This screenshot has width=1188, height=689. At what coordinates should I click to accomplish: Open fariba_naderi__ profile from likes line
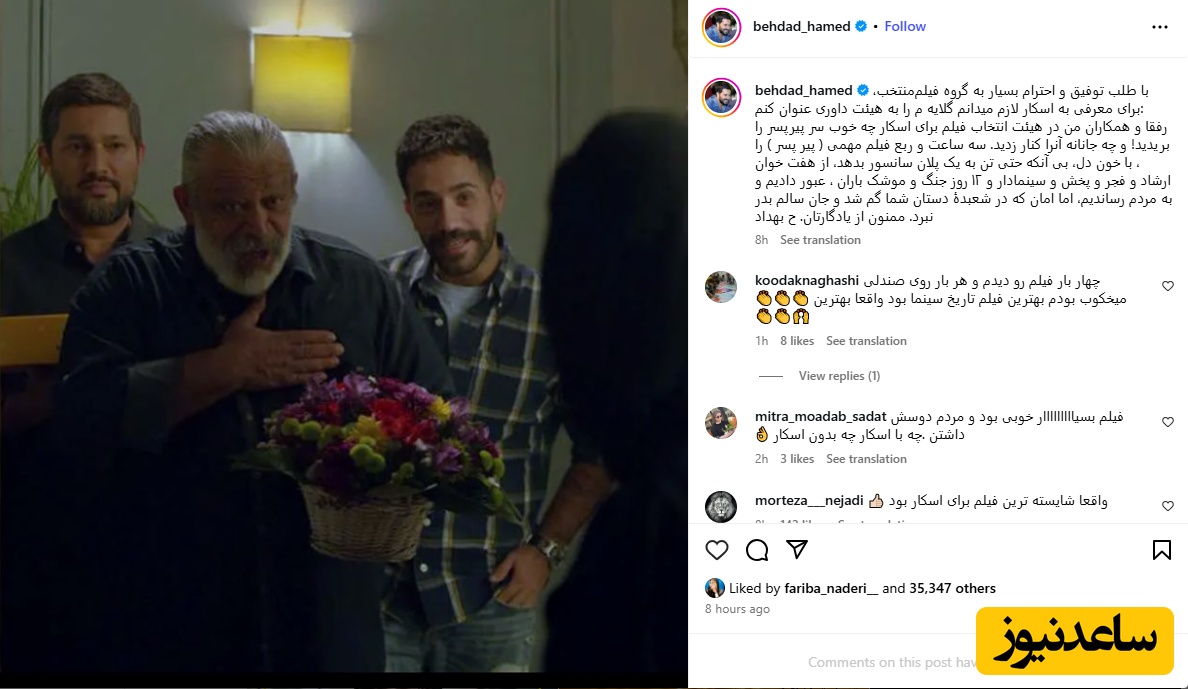[x=831, y=588]
